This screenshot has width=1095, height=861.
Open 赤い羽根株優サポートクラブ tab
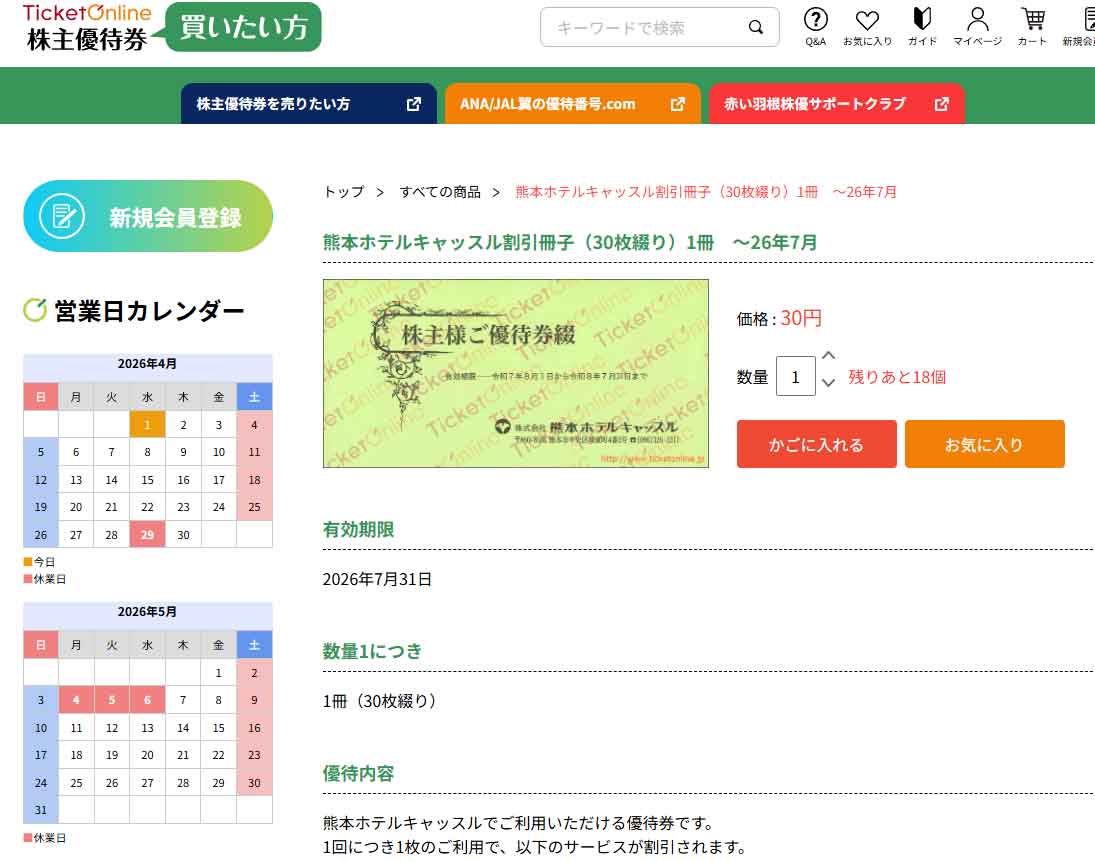click(x=836, y=104)
